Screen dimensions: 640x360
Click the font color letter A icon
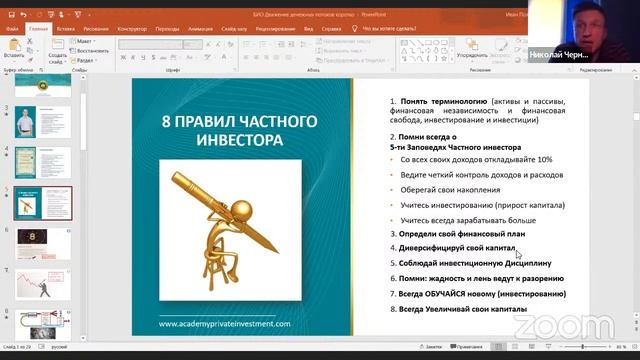point(224,58)
